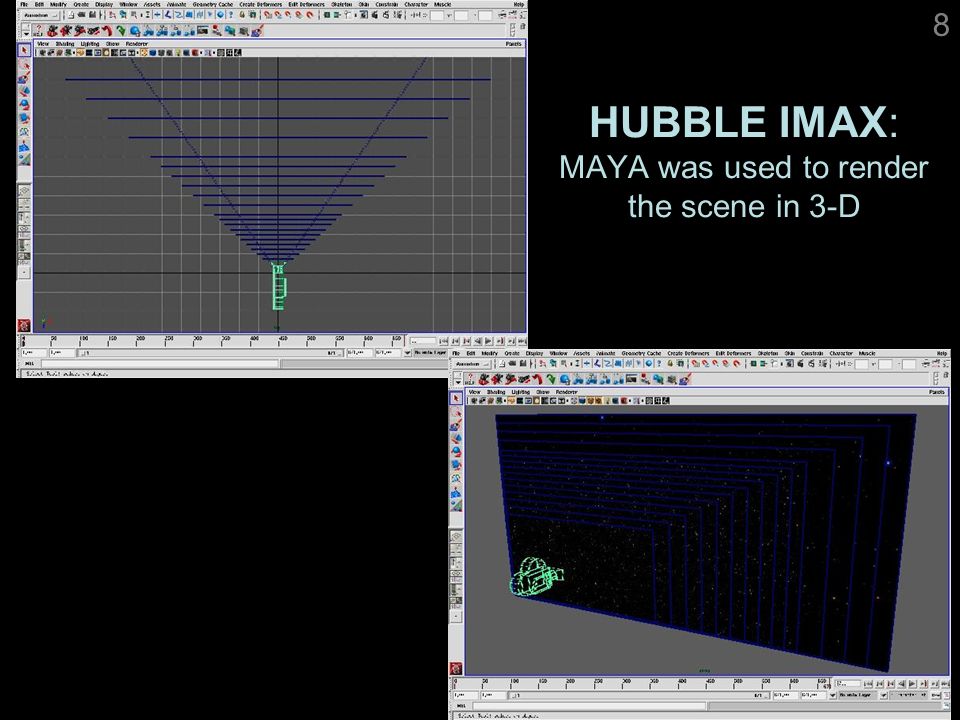Toggle the lock selection icon in top-left status line
960x720 pixels.
coord(241,15)
